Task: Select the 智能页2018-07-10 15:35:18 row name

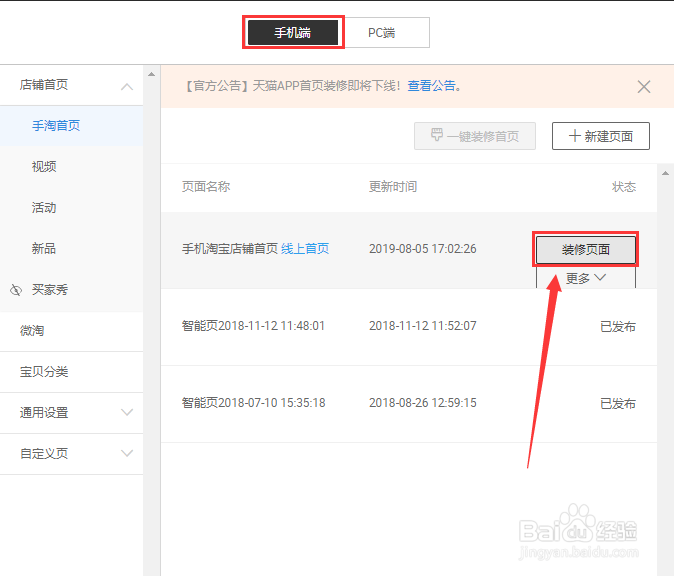Action: tap(253, 403)
